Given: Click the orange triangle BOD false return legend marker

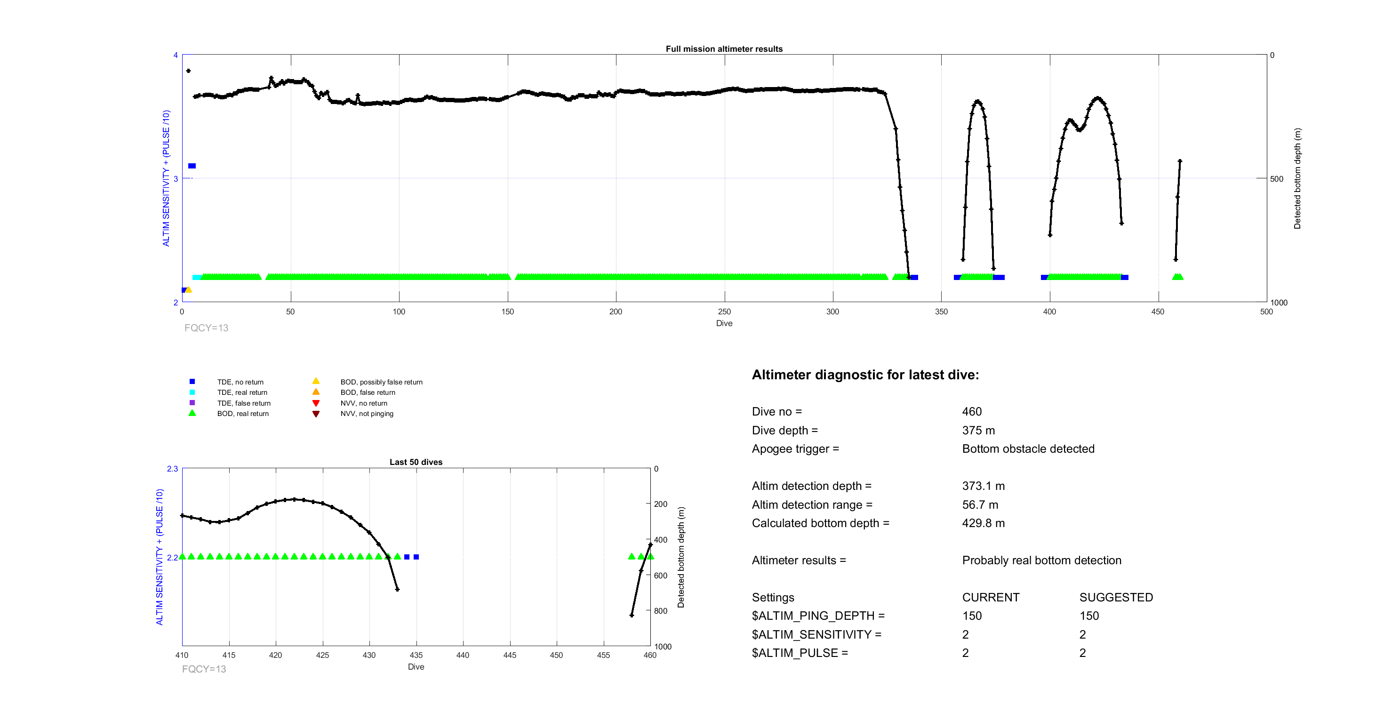Looking at the screenshot, I should pyautogui.click(x=316, y=392).
